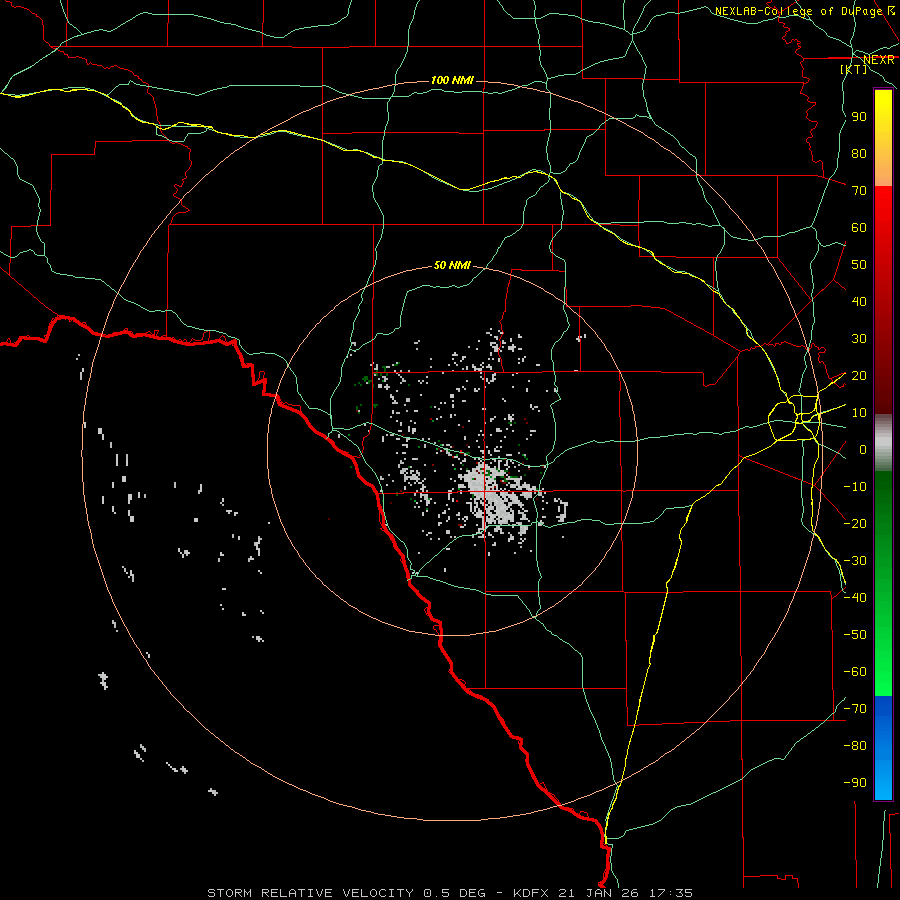Click the dense gray radar echo cluster near center
The image size is (900, 900).
click(x=498, y=497)
